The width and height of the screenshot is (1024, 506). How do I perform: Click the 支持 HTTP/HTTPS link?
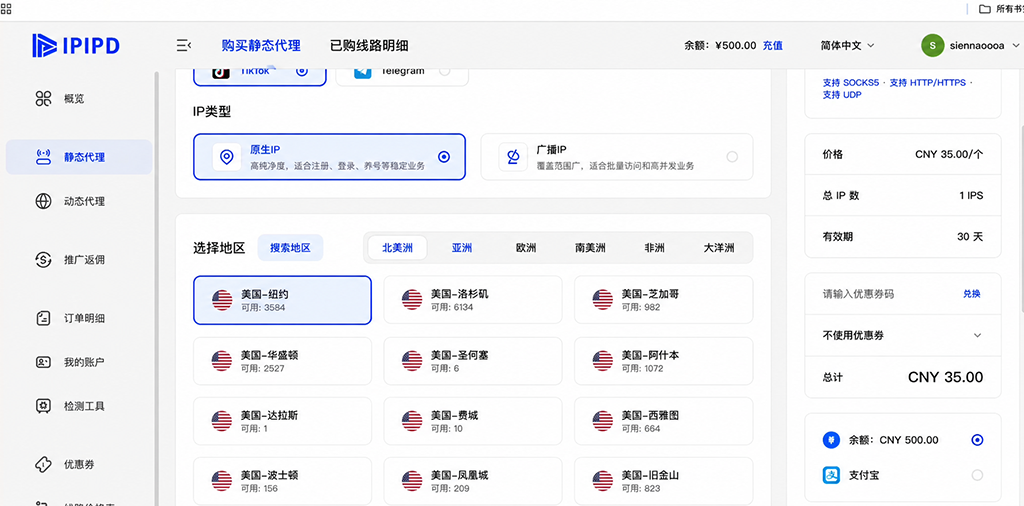(x=927, y=83)
